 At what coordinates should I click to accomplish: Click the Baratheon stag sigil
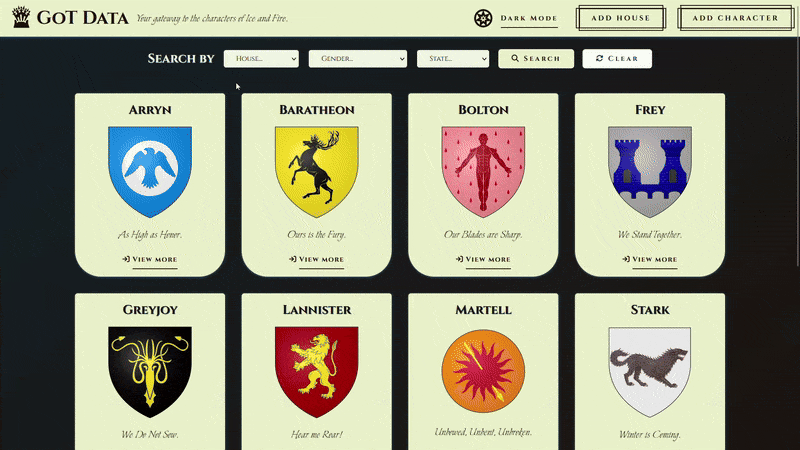click(317, 172)
